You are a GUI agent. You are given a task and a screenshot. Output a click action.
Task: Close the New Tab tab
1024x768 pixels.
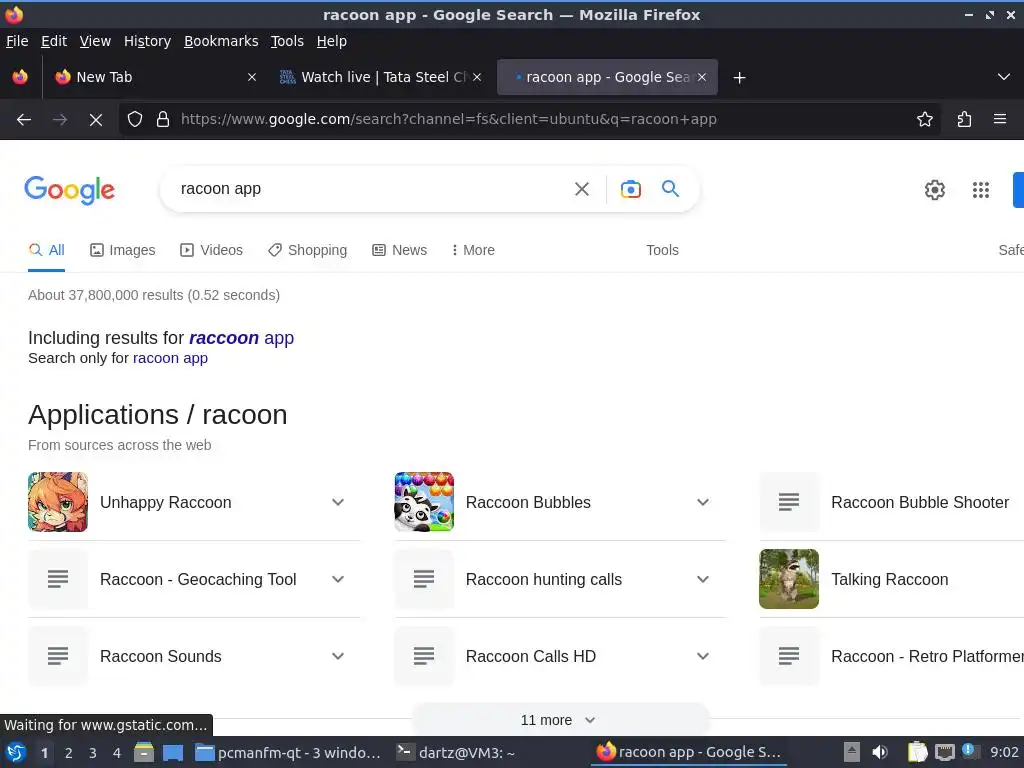(x=251, y=77)
